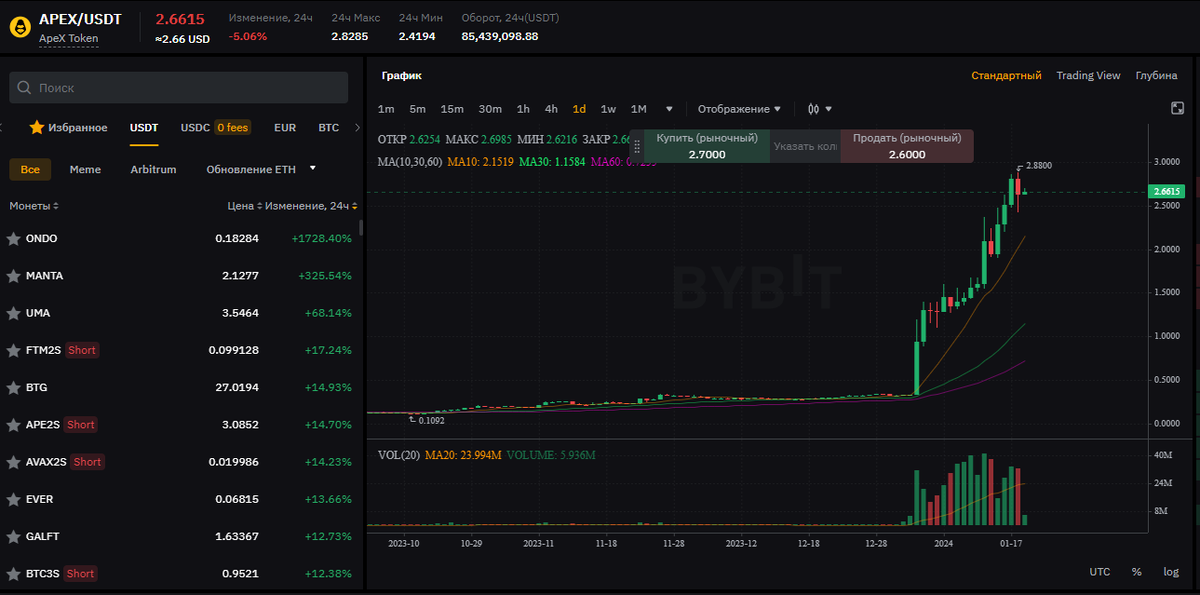The width and height of the screenshot is (1200, 595).
Task: Click the order quantity input field
Action: pyautogui.click(x=806, y=146)
